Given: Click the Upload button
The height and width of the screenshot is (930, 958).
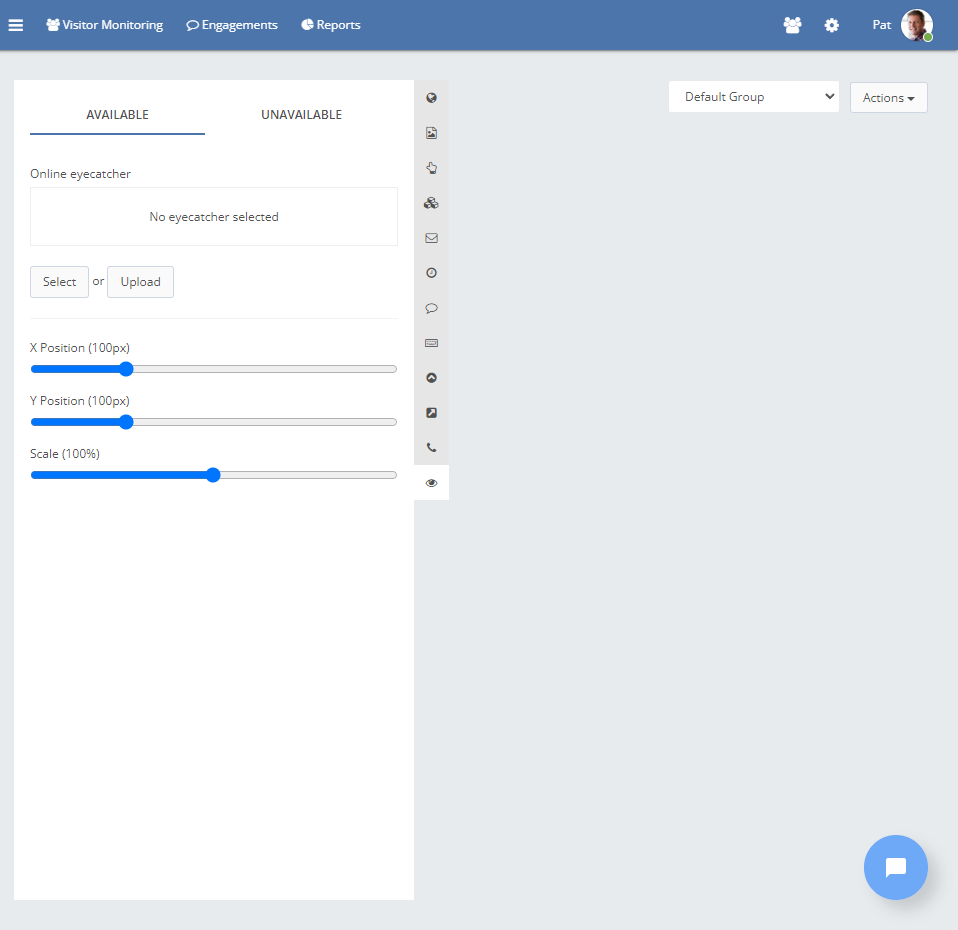Looking at the screenshot, I should pos(140,282).
